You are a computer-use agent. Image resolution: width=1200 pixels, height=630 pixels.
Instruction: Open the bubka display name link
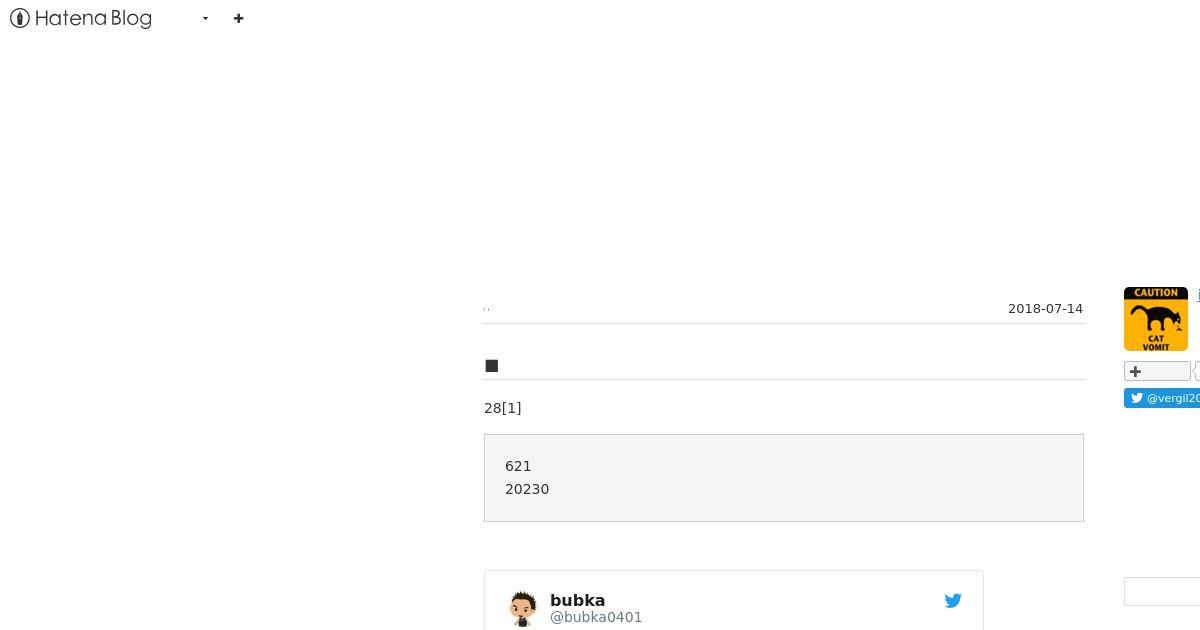[577, 600]
